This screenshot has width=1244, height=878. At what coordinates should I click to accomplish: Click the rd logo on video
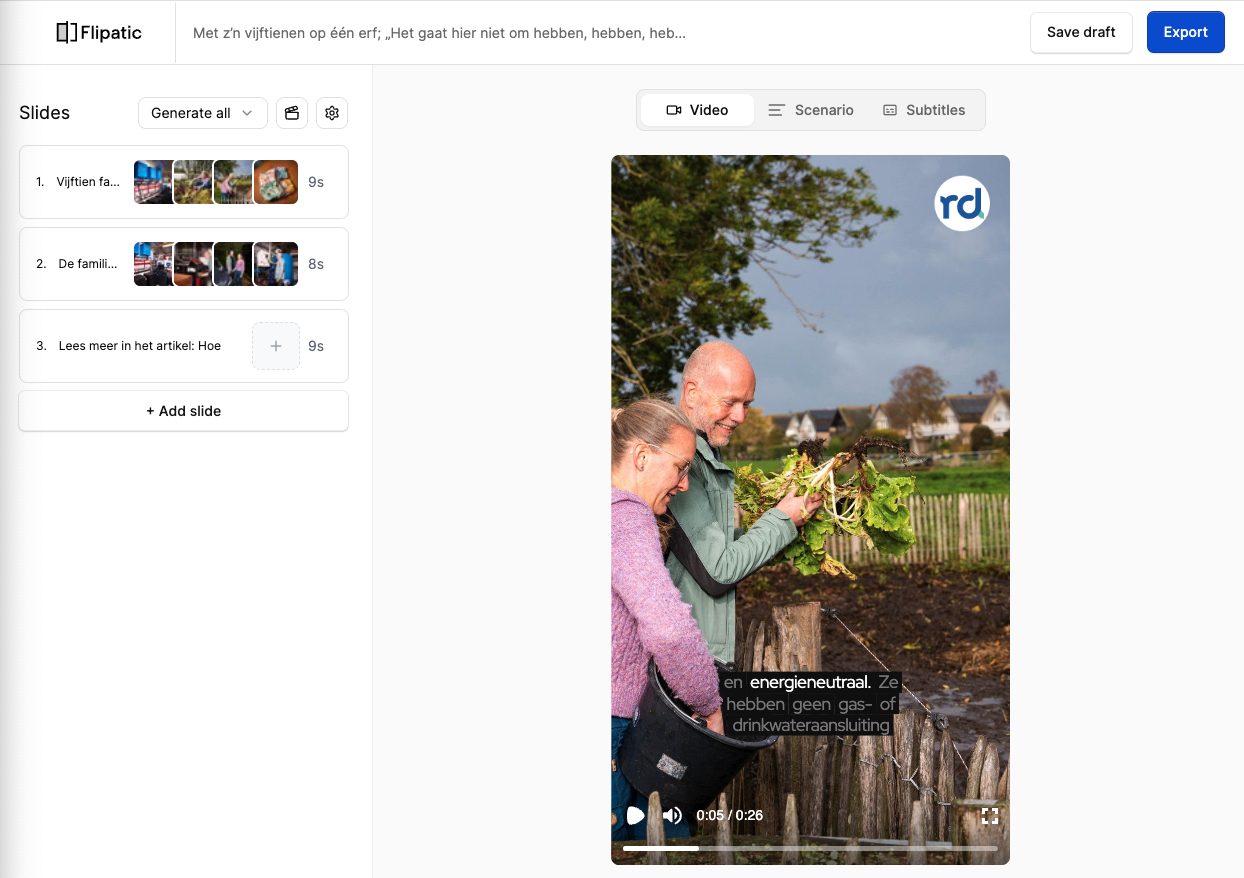coord(962,203)
